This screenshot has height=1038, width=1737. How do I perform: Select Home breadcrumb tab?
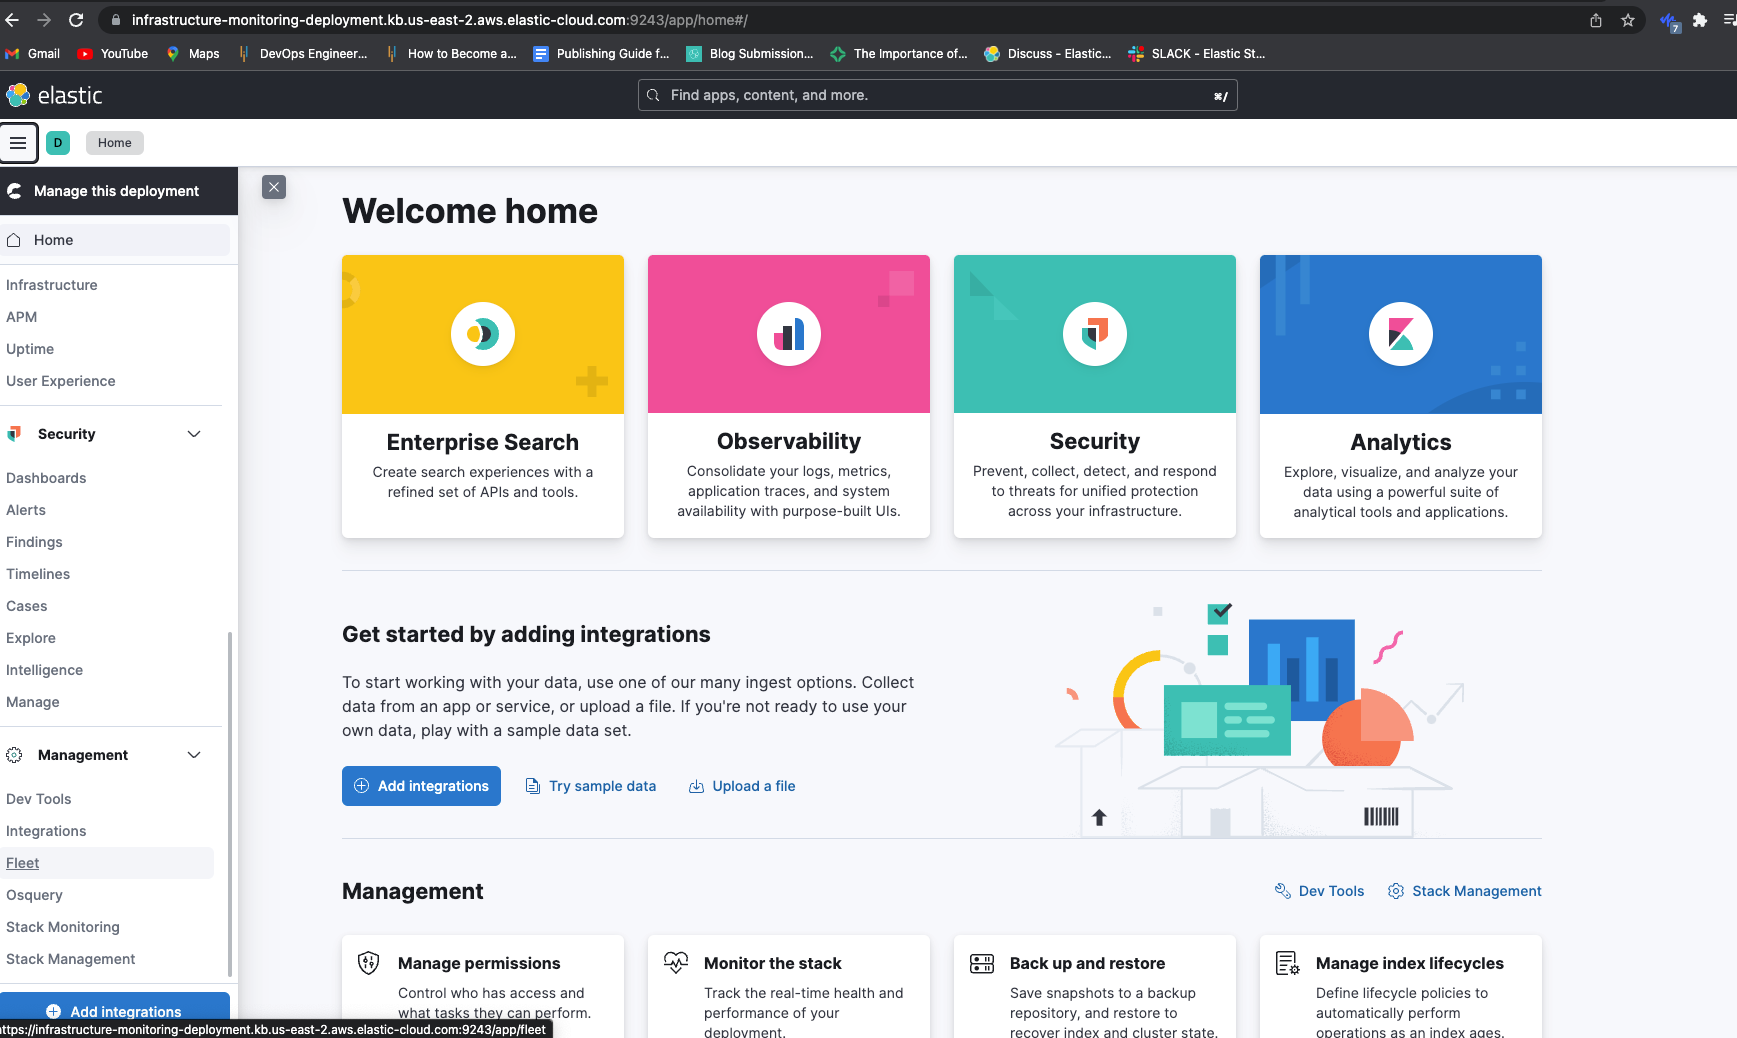click(x=115, y=143)
